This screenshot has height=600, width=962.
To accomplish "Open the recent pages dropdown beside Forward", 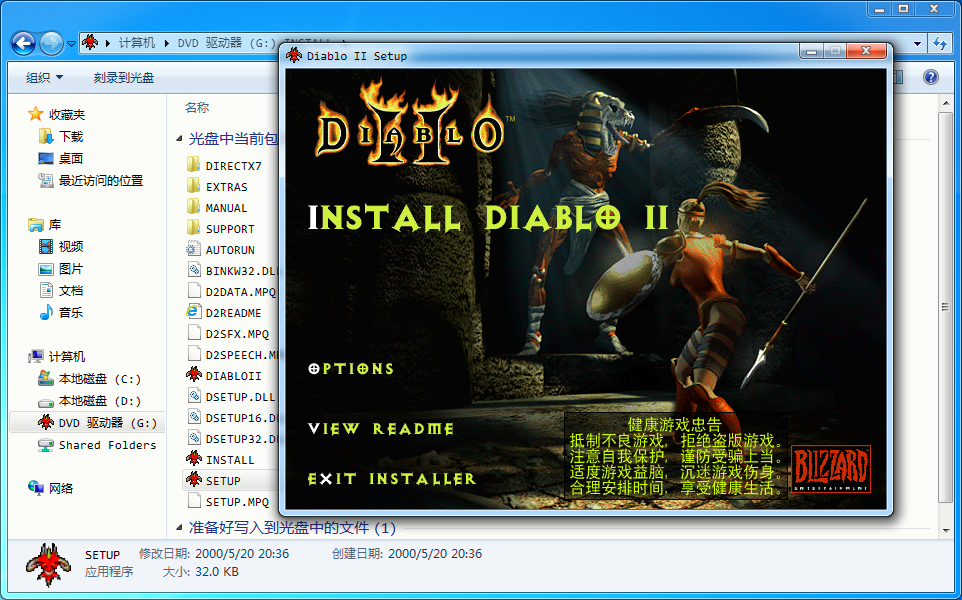I will 71,44.
